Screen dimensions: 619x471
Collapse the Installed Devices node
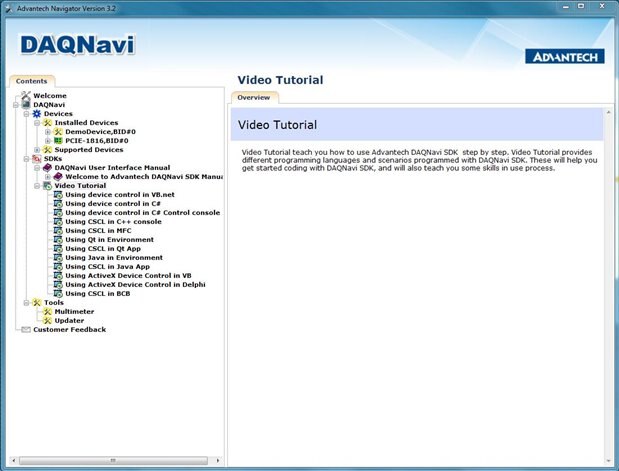tap(37, 123)
